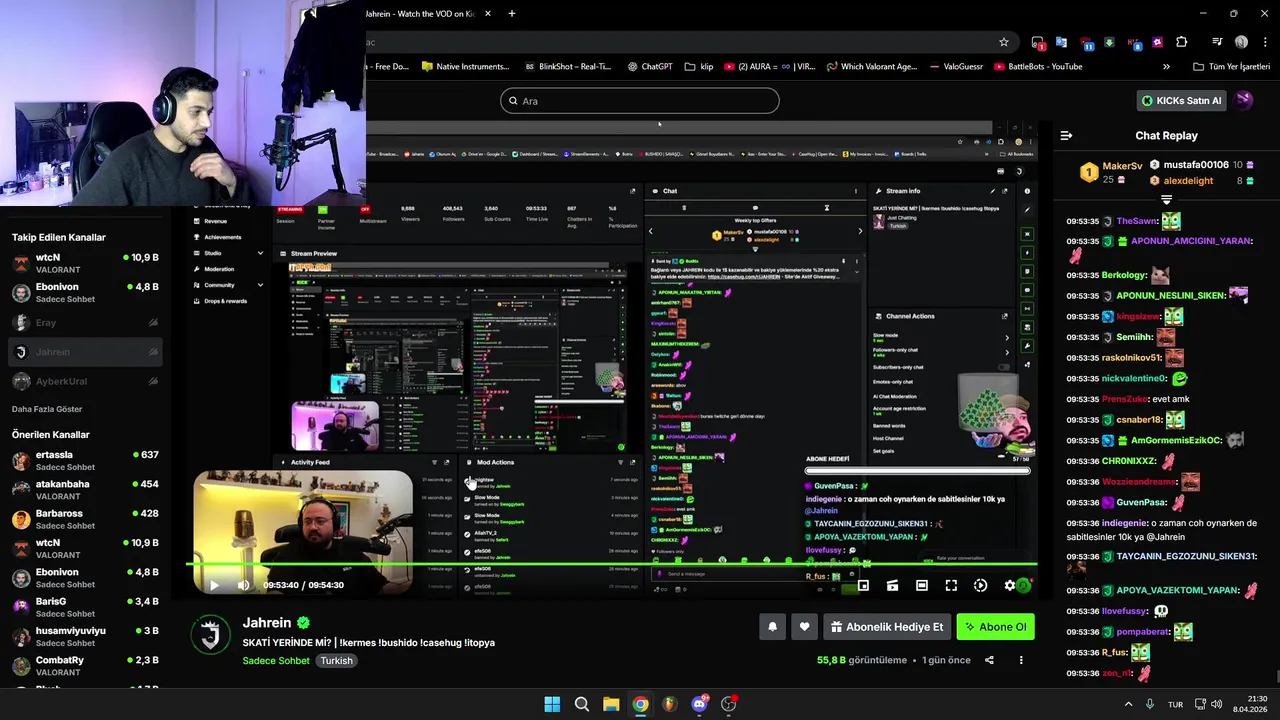Select Jahrein in followed channels list
1280x720 pixels.
(85, 352)
